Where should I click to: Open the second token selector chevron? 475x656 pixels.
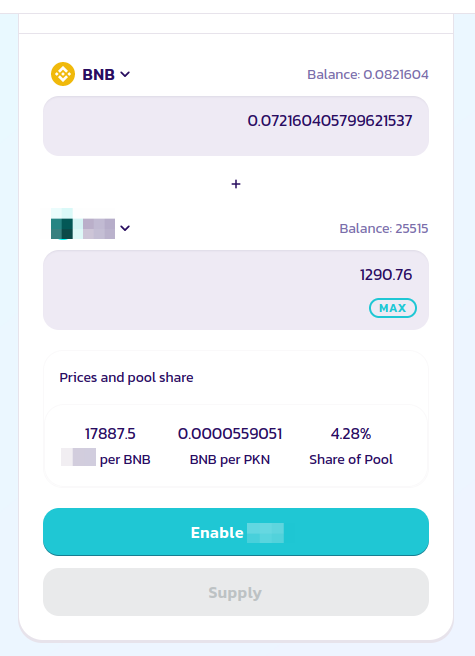click(x=125, y=228)
